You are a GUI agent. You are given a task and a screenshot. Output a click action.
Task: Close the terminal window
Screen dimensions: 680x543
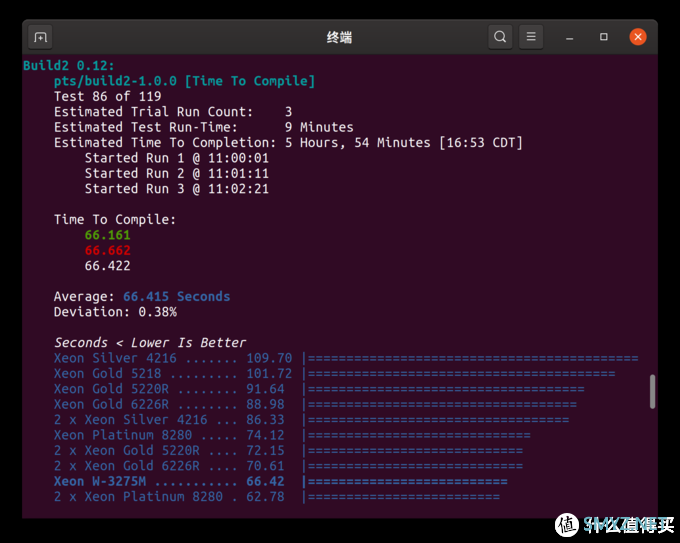click(638, 37)
